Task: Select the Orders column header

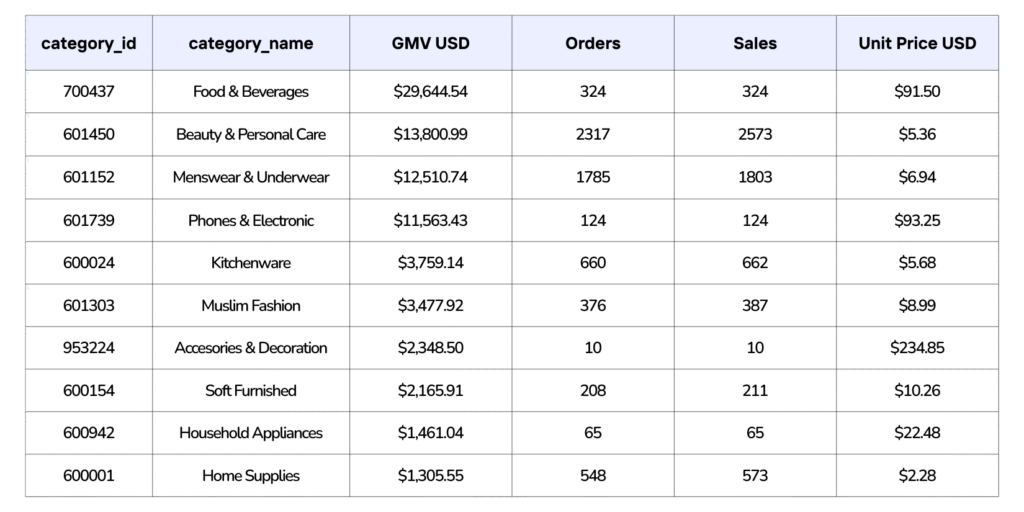Action: click(593, 43)
